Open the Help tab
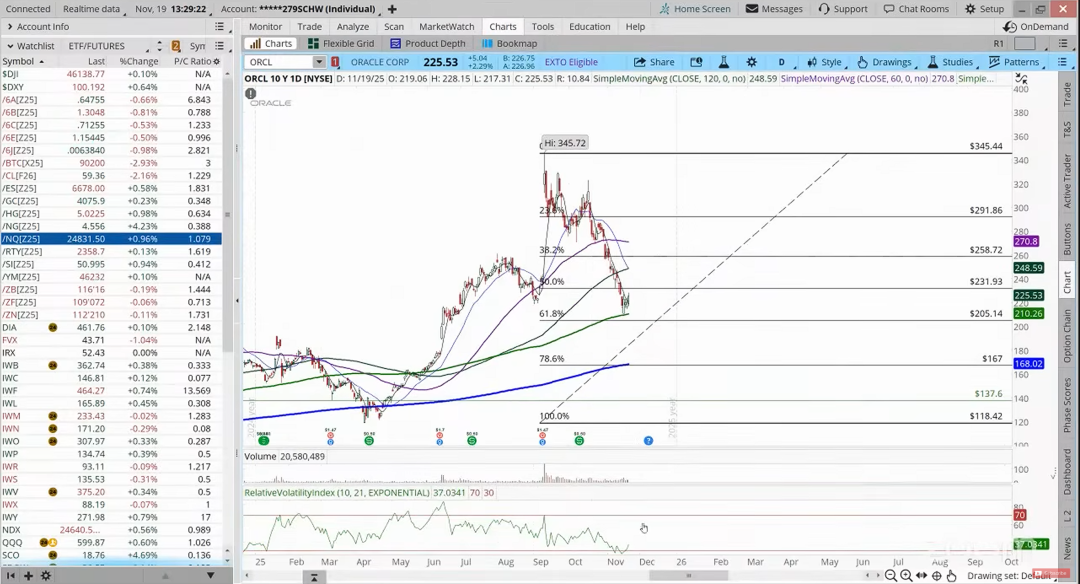Screen dimensions: 1080x584 pos(635,27)
